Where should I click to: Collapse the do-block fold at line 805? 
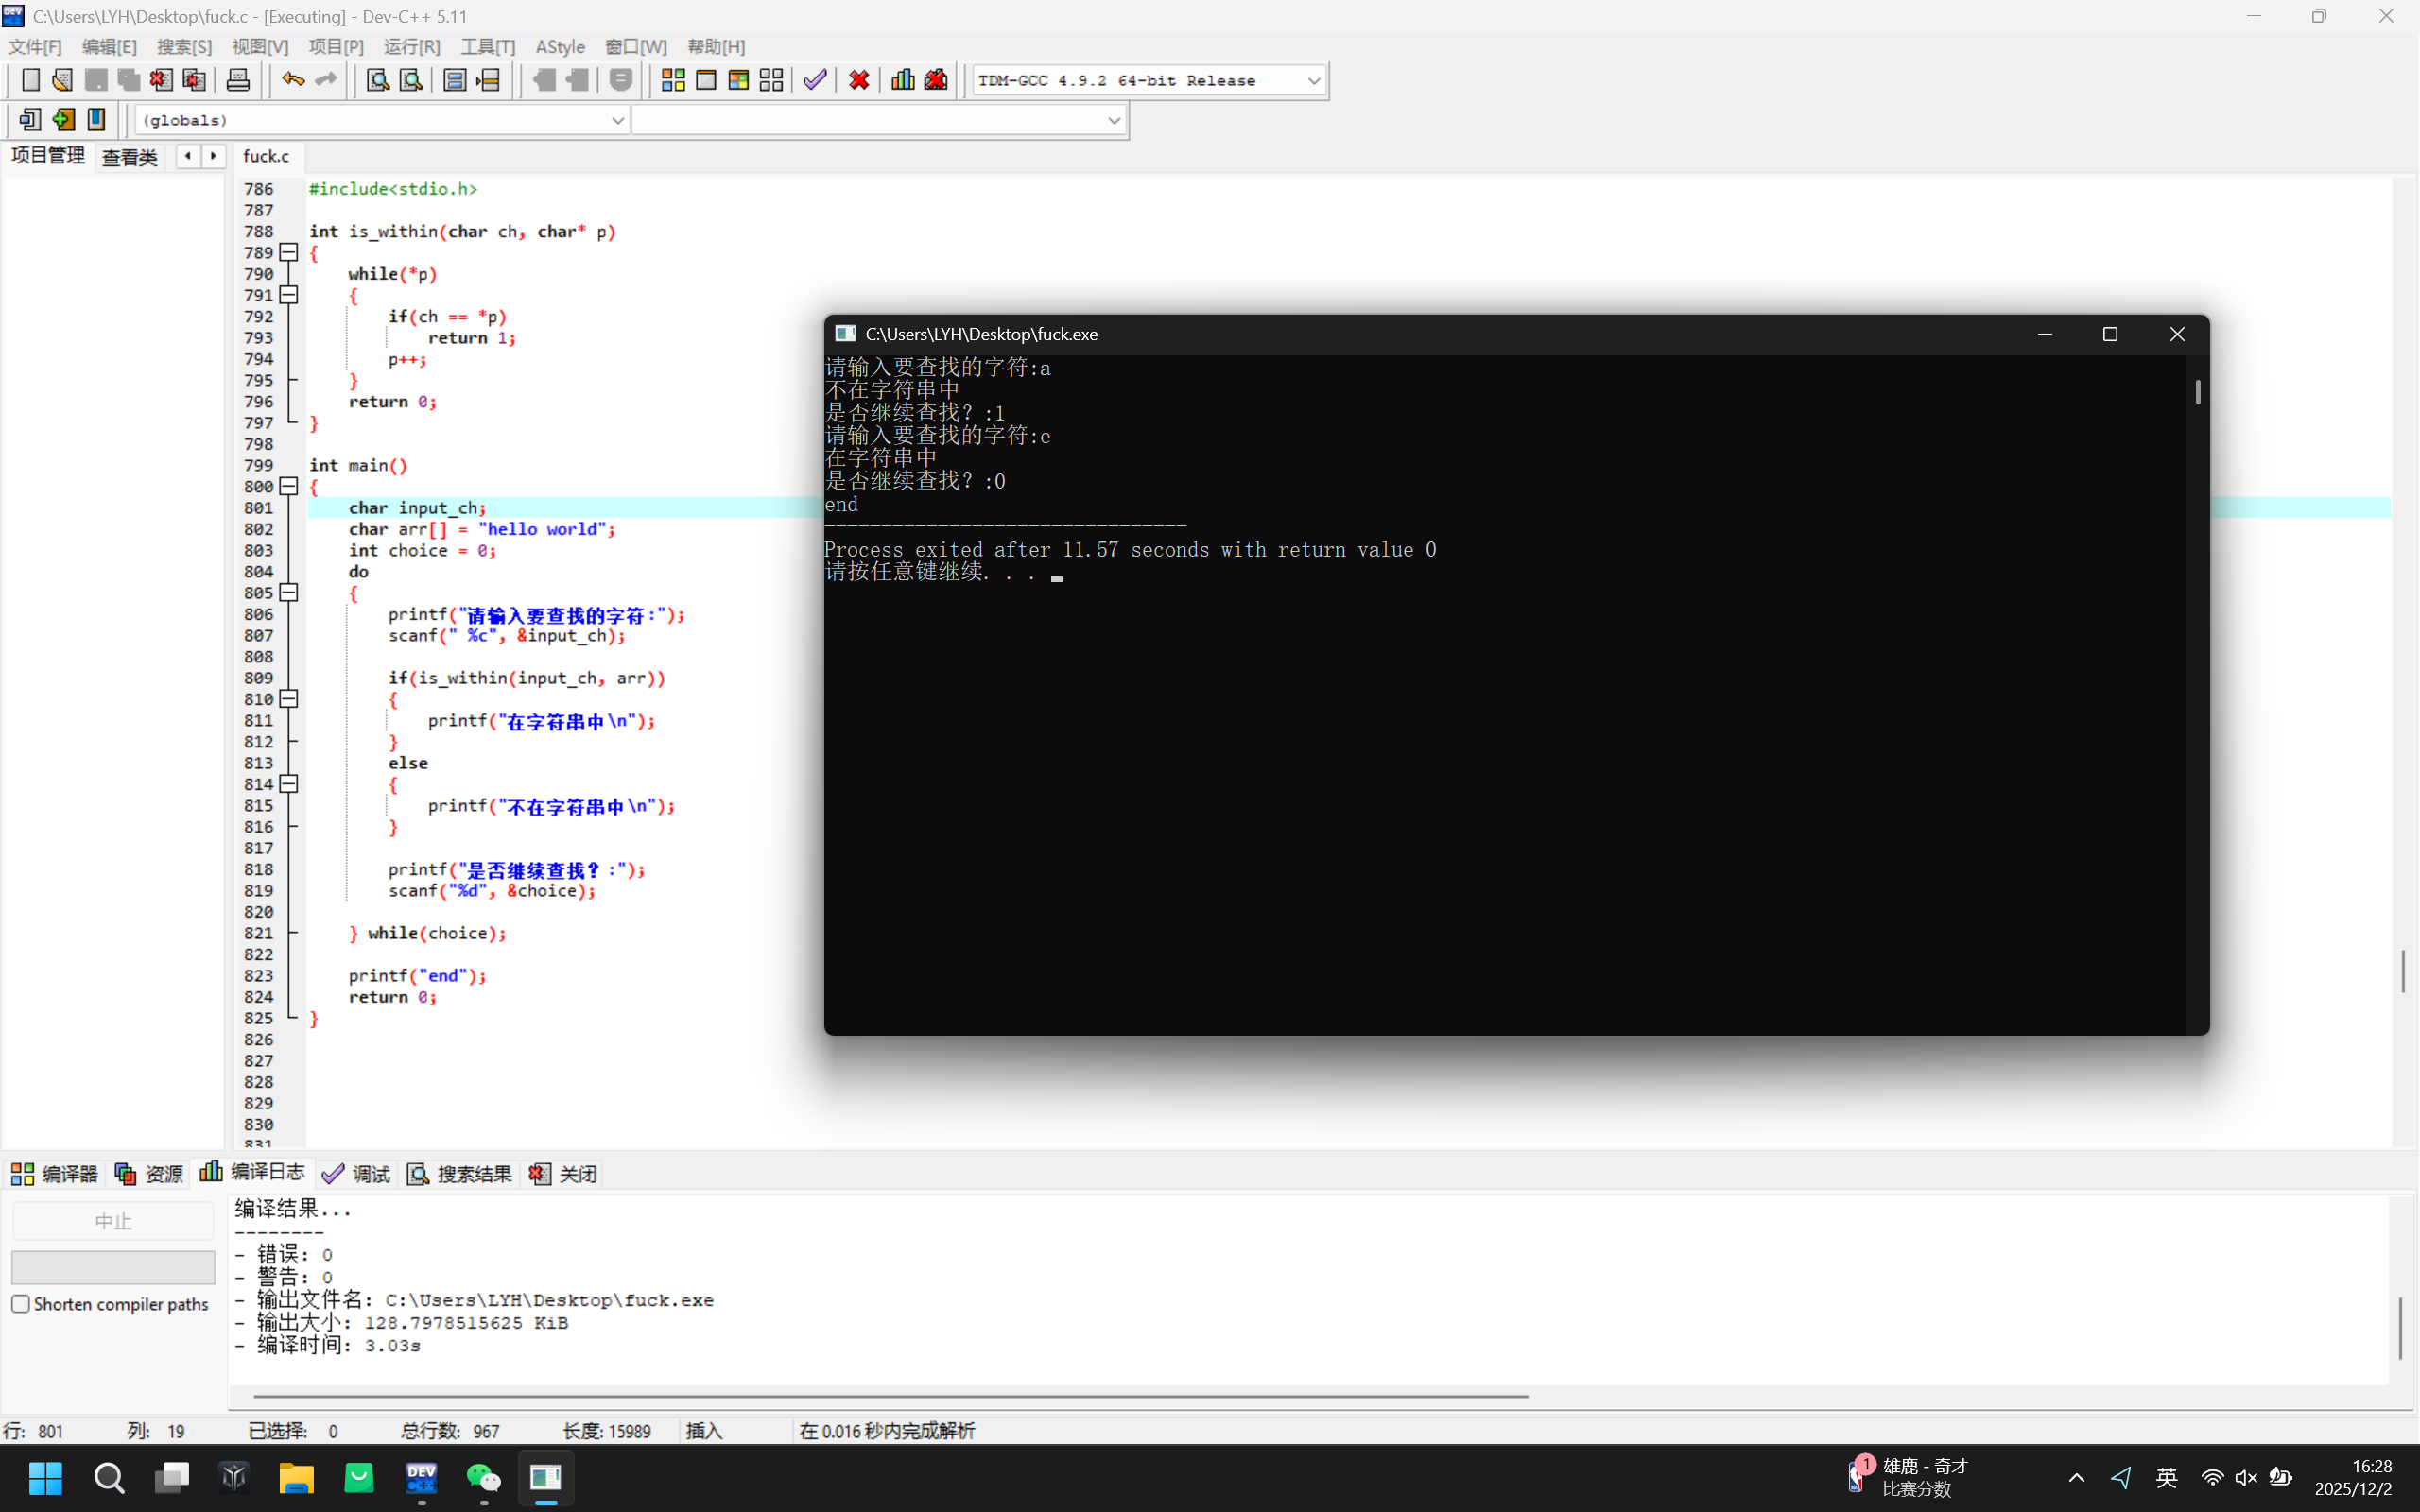pos(289,593)
